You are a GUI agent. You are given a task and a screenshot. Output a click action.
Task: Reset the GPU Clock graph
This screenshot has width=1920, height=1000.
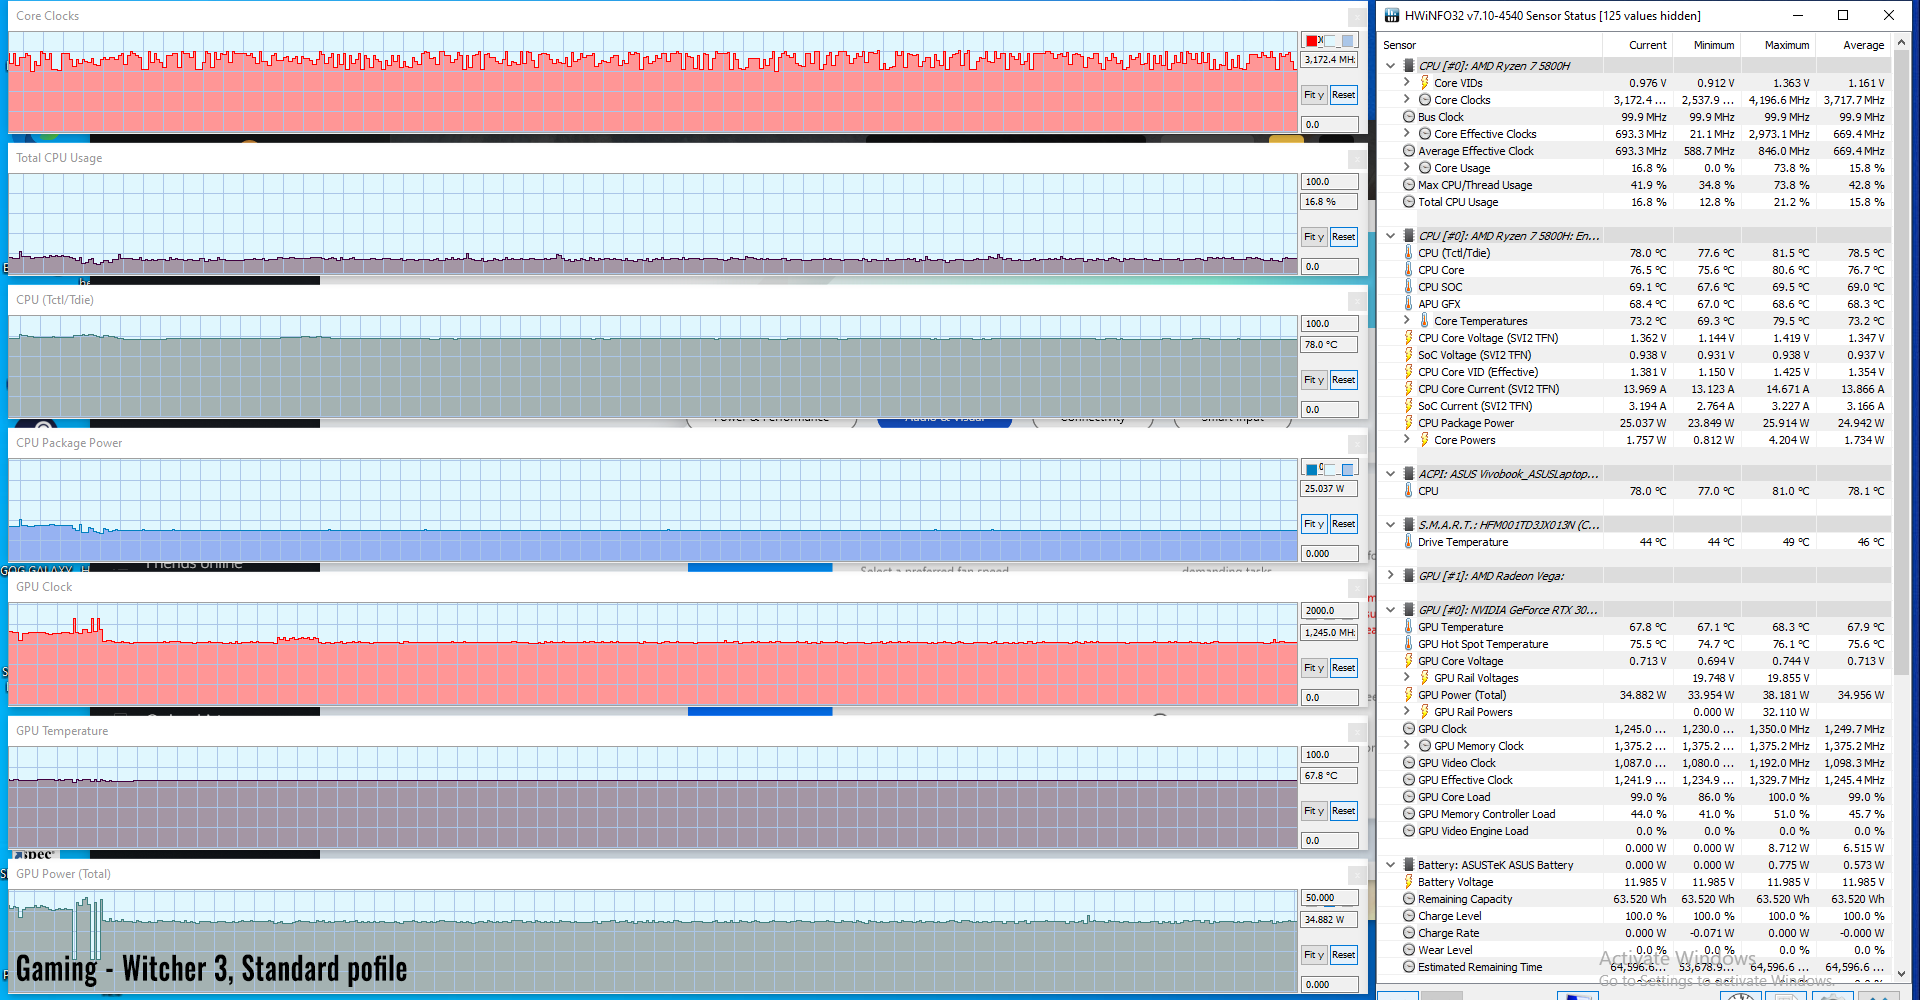click(x=1343, y=668)
